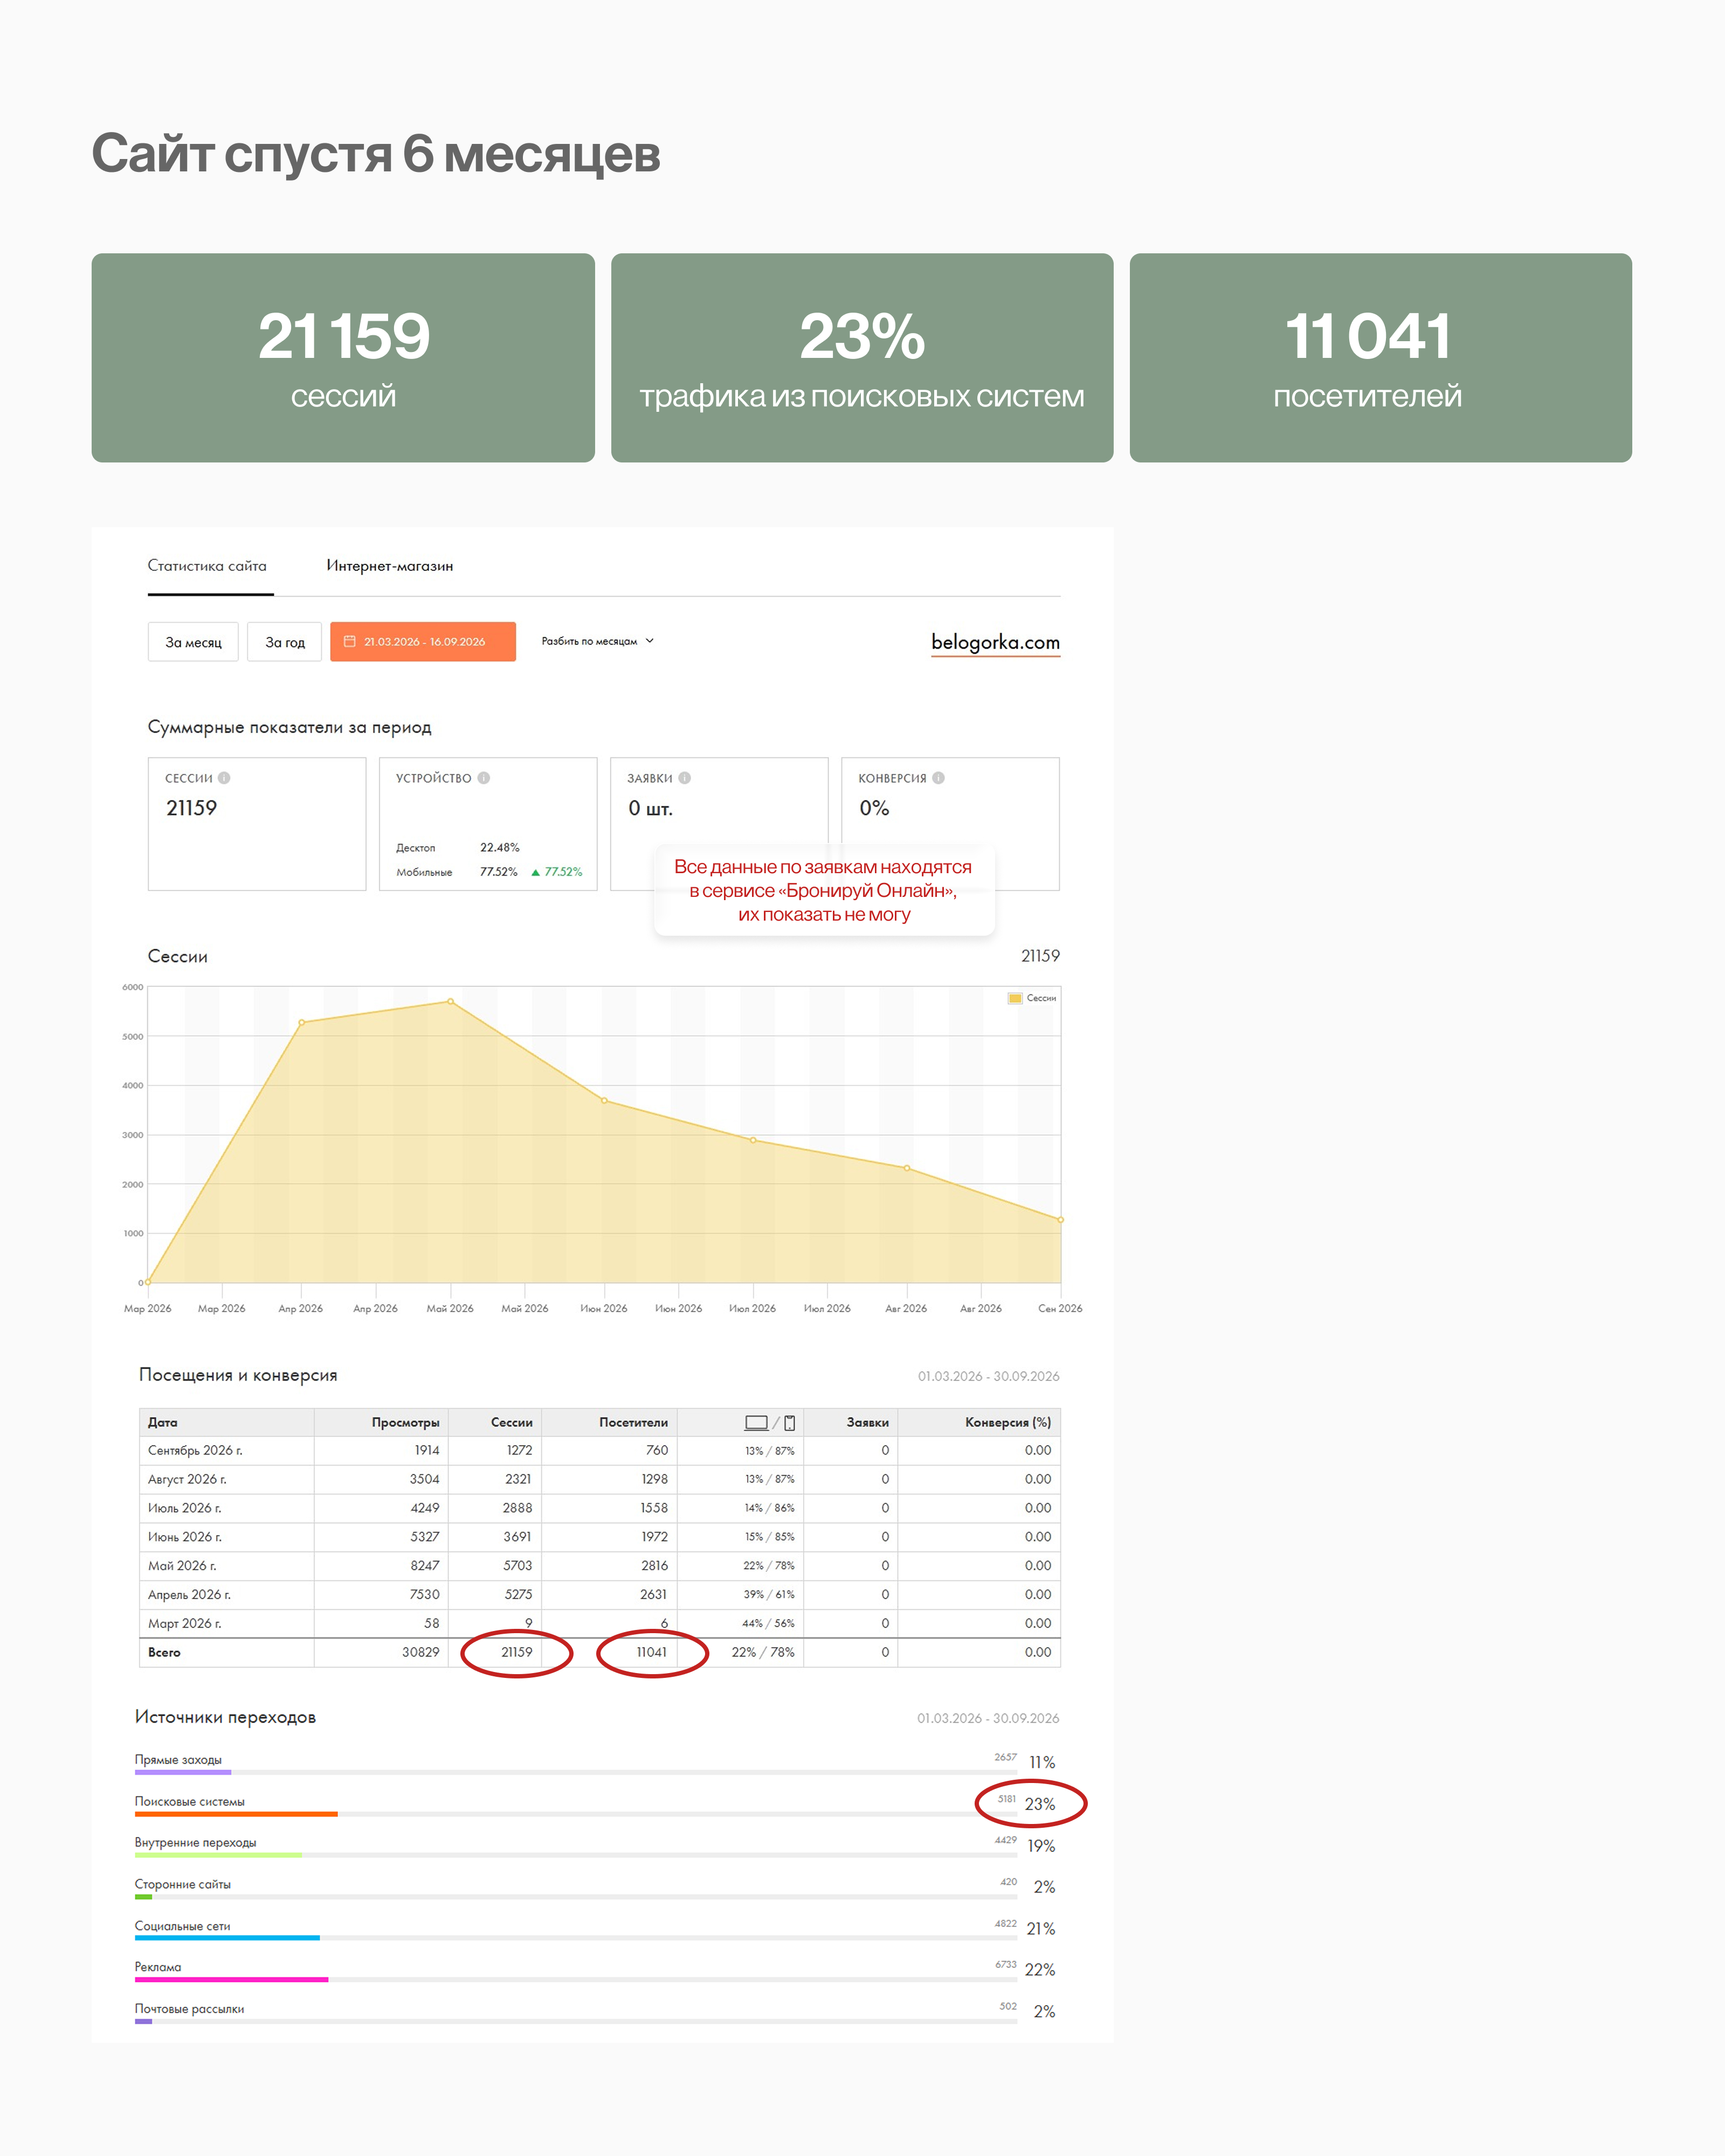Screen dimensions: 1725x2156
Task: Click the mobile phone icon in table header
Action: point(790,1423)
